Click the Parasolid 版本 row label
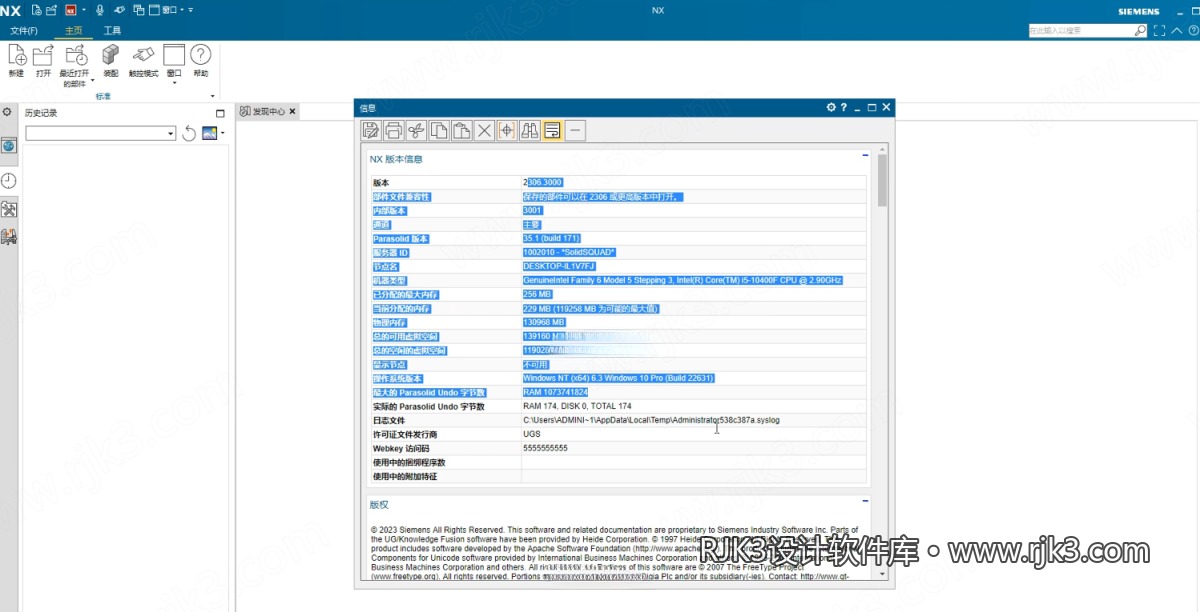Viewport: 1200px width, 612px height. (x=400, y=239)
